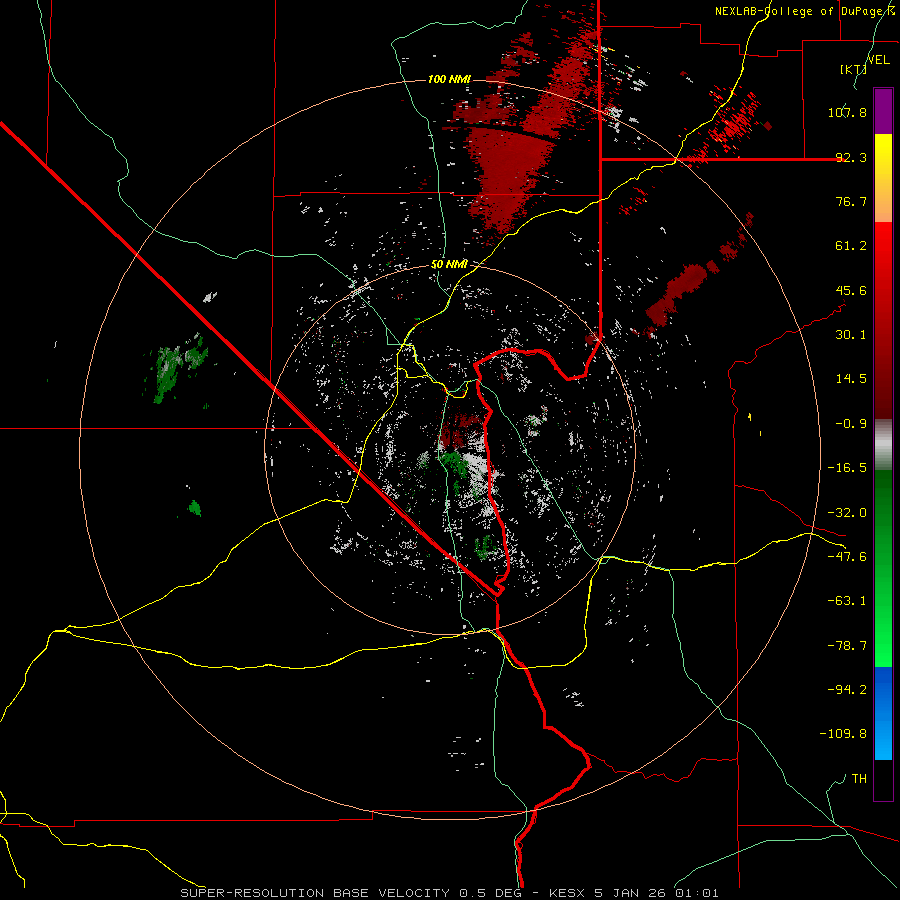Viewport: 900px width, 900px height.
Task: Click the 100 NMI range ring label
Action: click(449, 79)
